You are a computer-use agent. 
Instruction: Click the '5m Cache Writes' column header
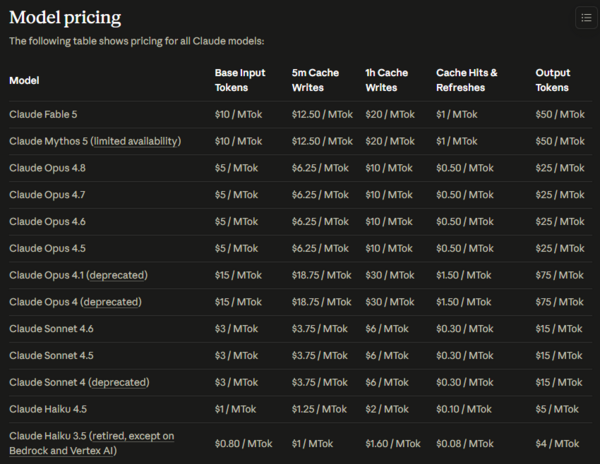click(315, 80)
